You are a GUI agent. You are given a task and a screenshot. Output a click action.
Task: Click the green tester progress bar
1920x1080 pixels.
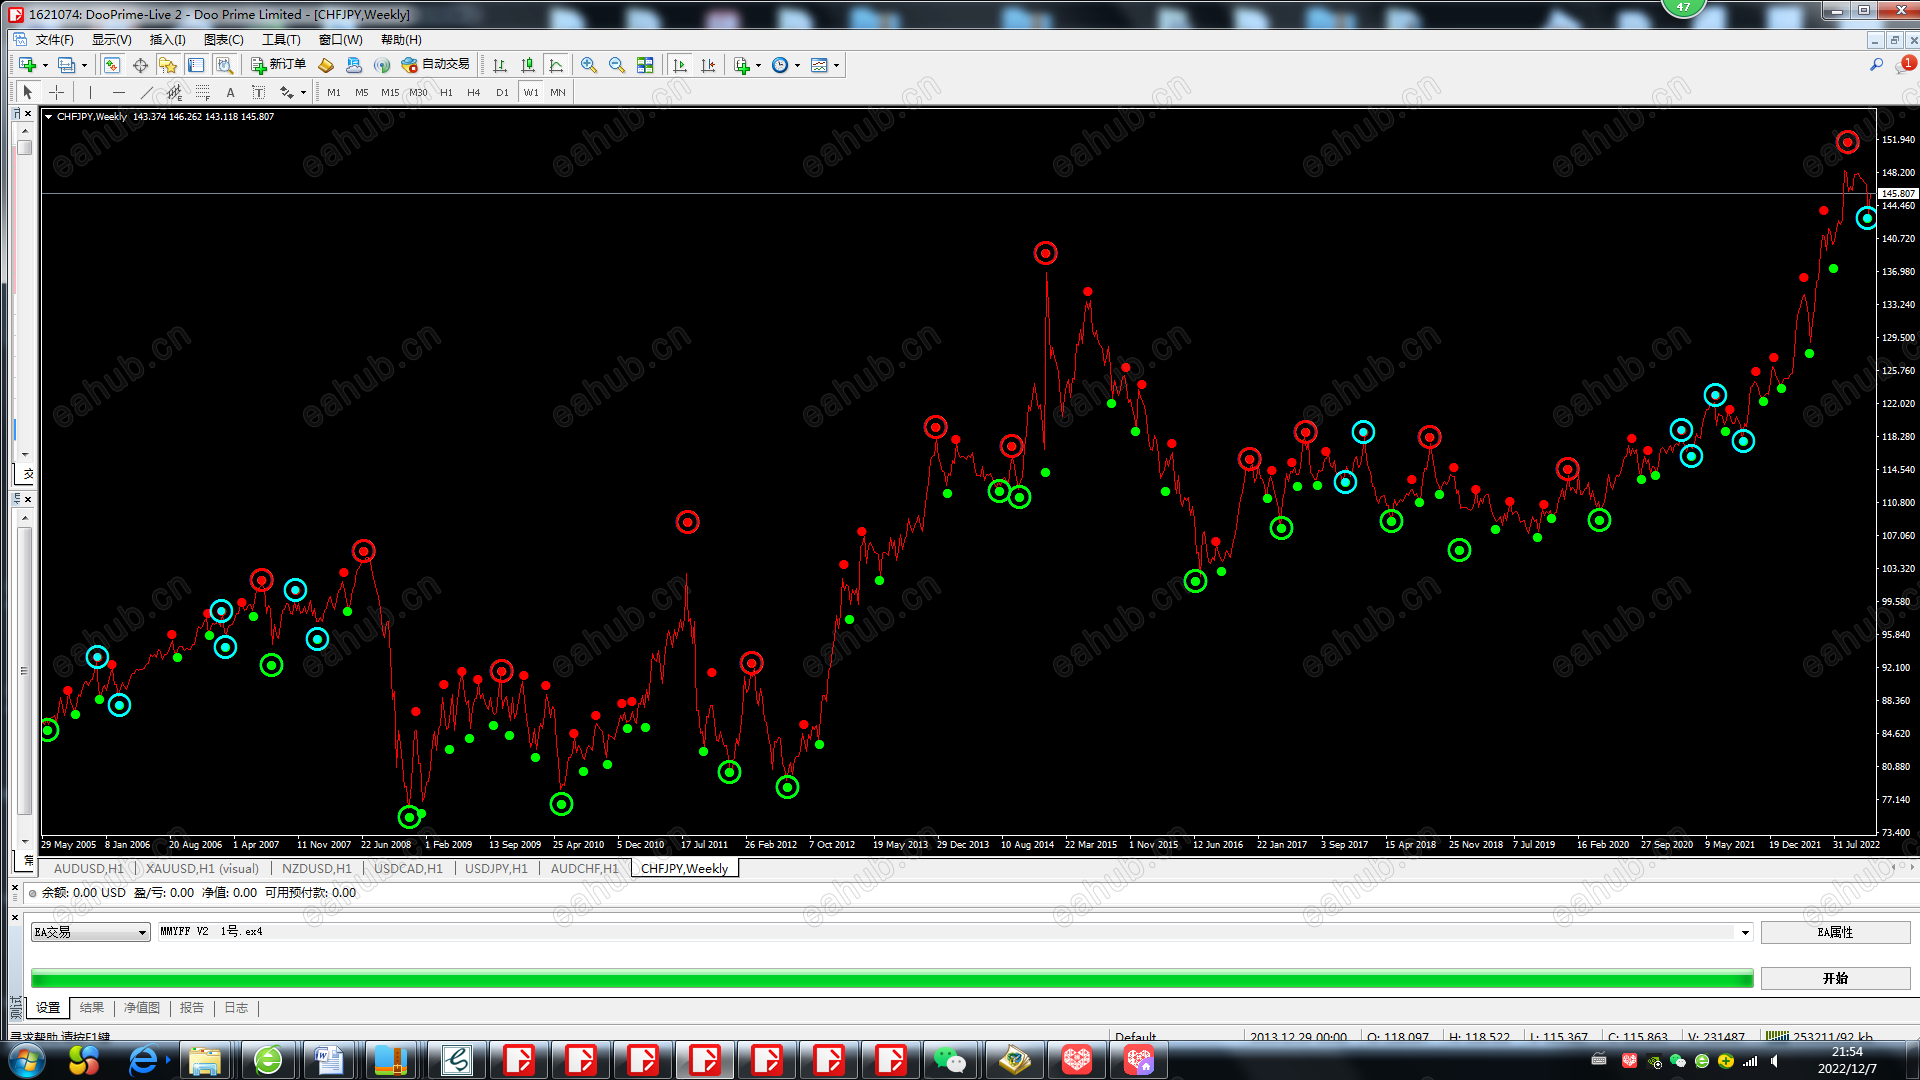tap(891, 978)
